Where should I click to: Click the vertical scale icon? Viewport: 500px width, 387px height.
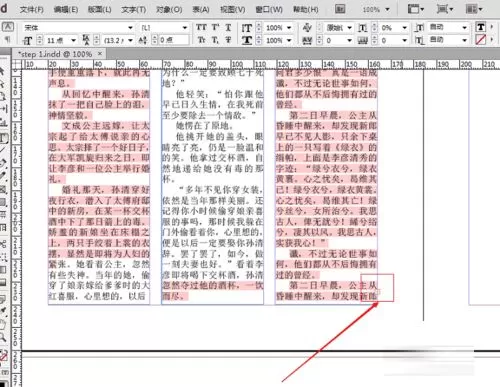247,28
